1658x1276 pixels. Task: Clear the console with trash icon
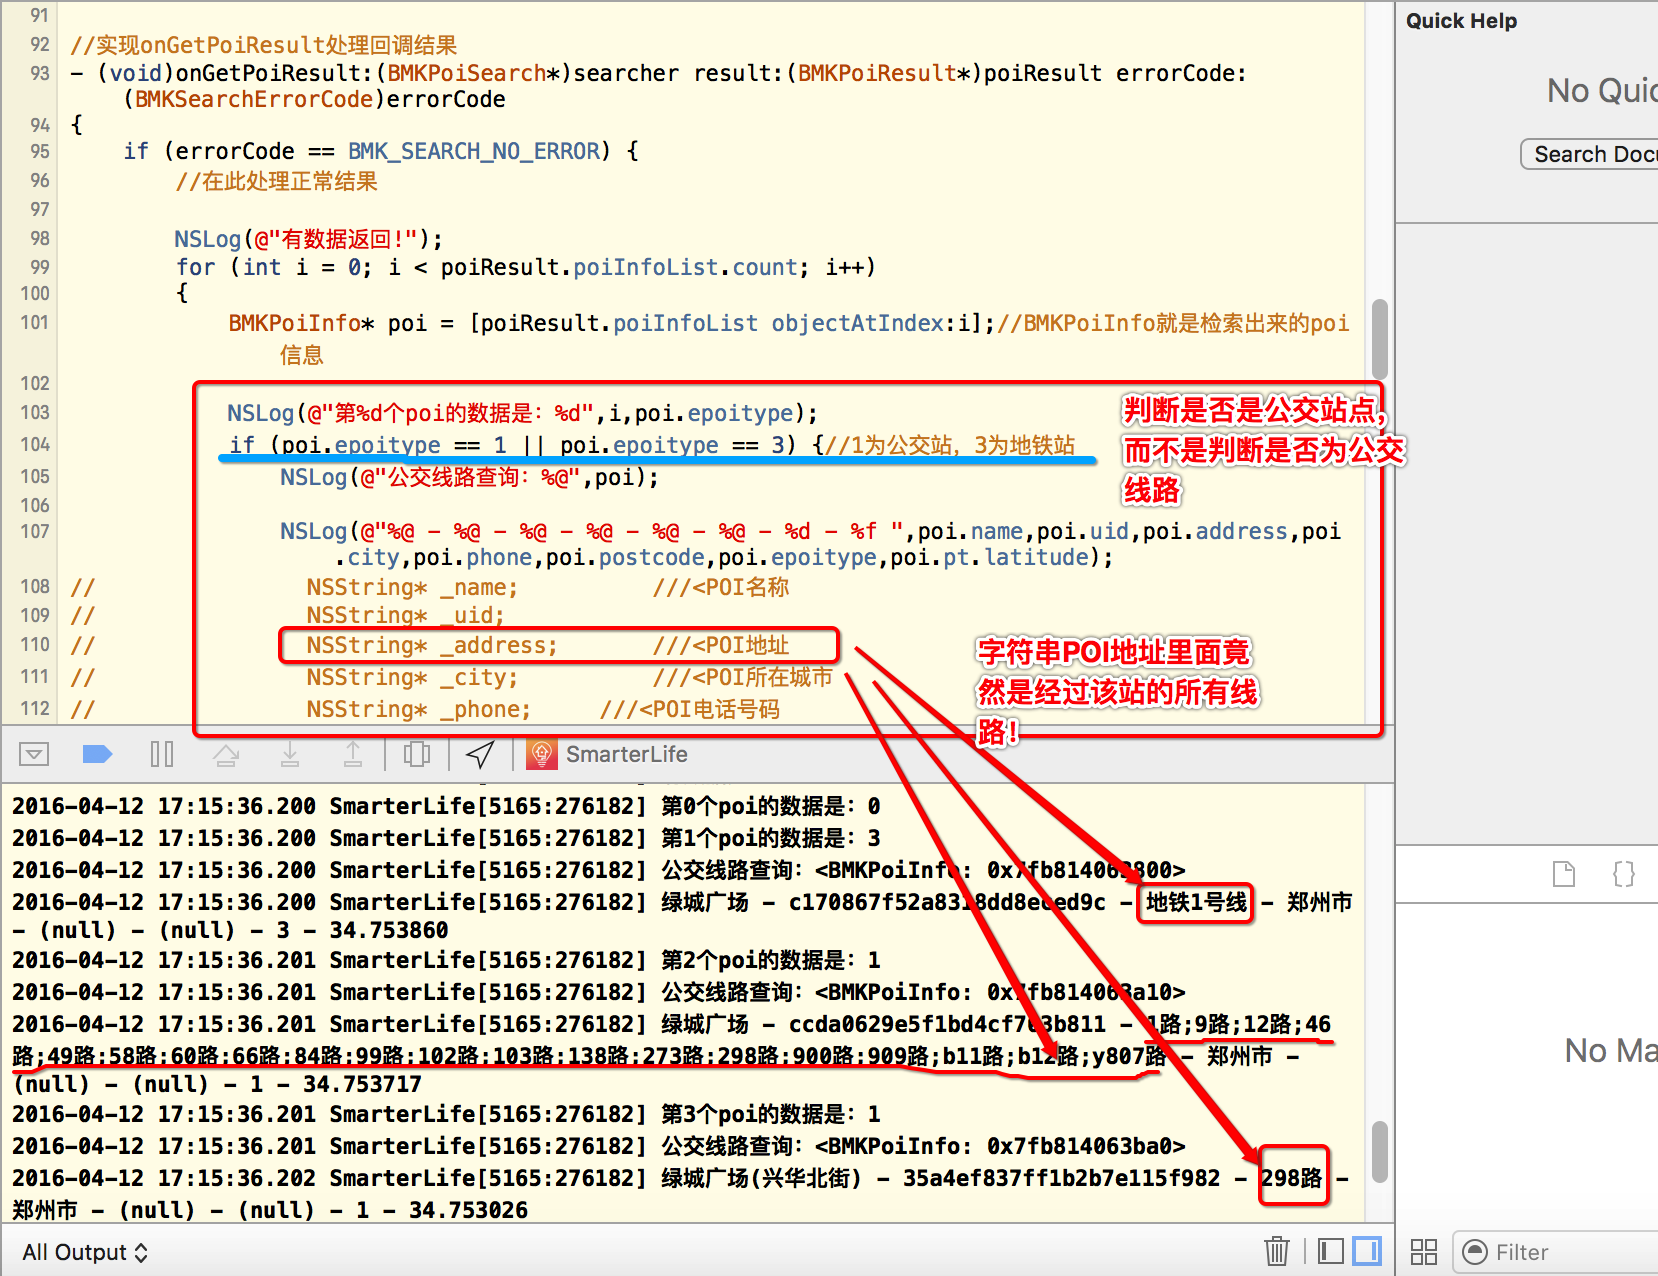(x=1277, y=1251)
